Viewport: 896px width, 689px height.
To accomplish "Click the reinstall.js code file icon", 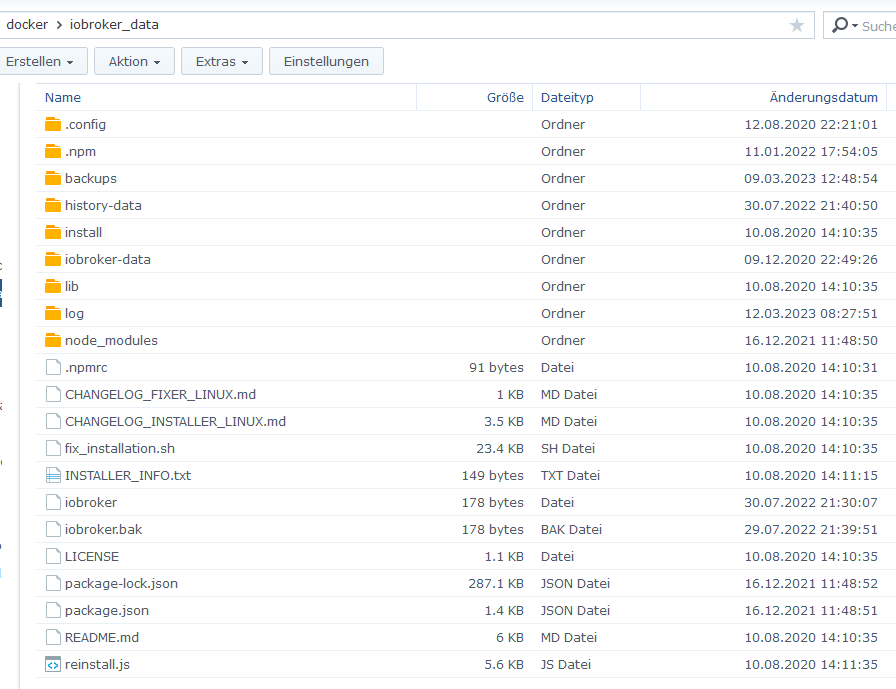I will point(53,664).
